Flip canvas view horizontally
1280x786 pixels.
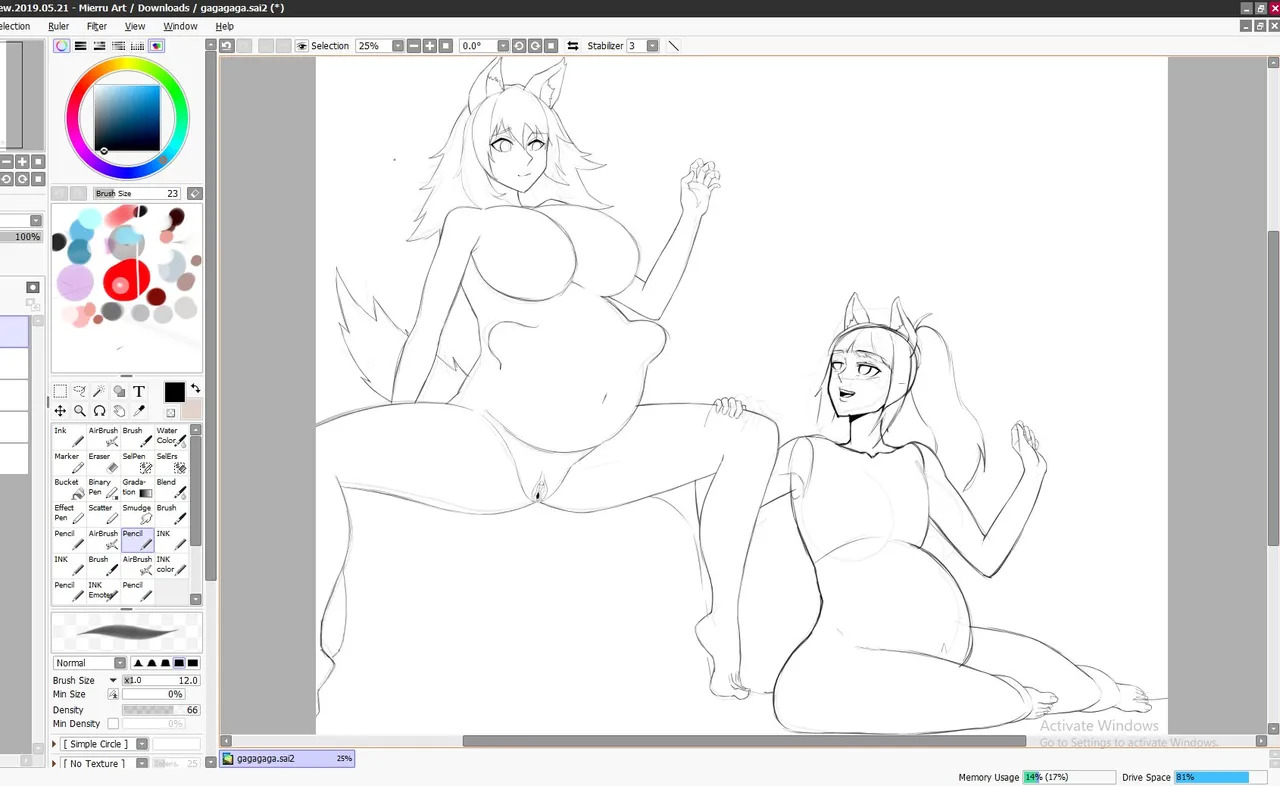click(x=573, y=46)
